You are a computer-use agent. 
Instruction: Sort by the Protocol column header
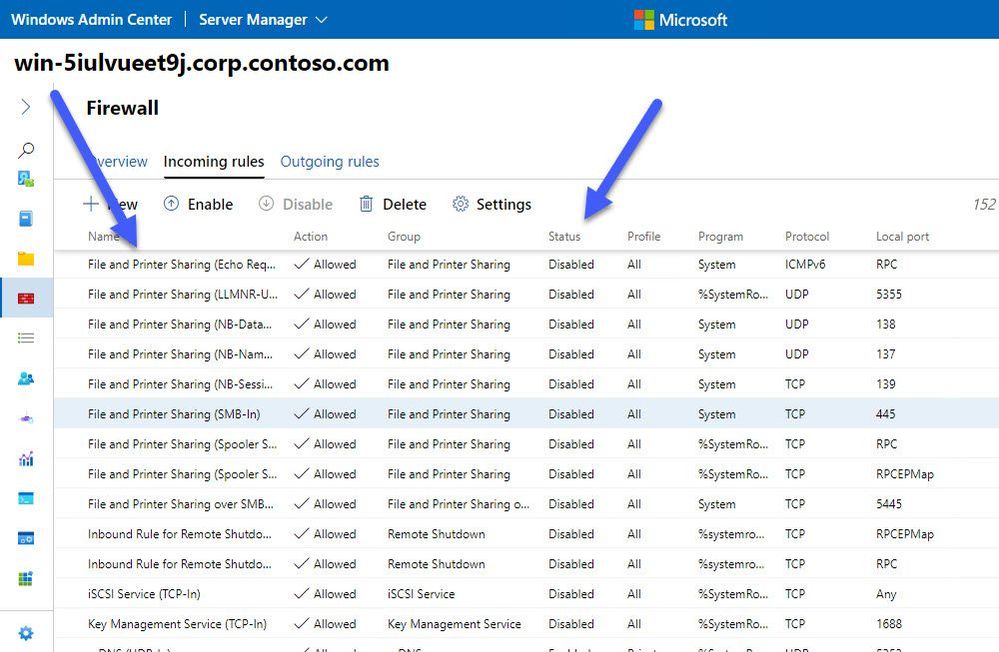[x=807, y=236]
